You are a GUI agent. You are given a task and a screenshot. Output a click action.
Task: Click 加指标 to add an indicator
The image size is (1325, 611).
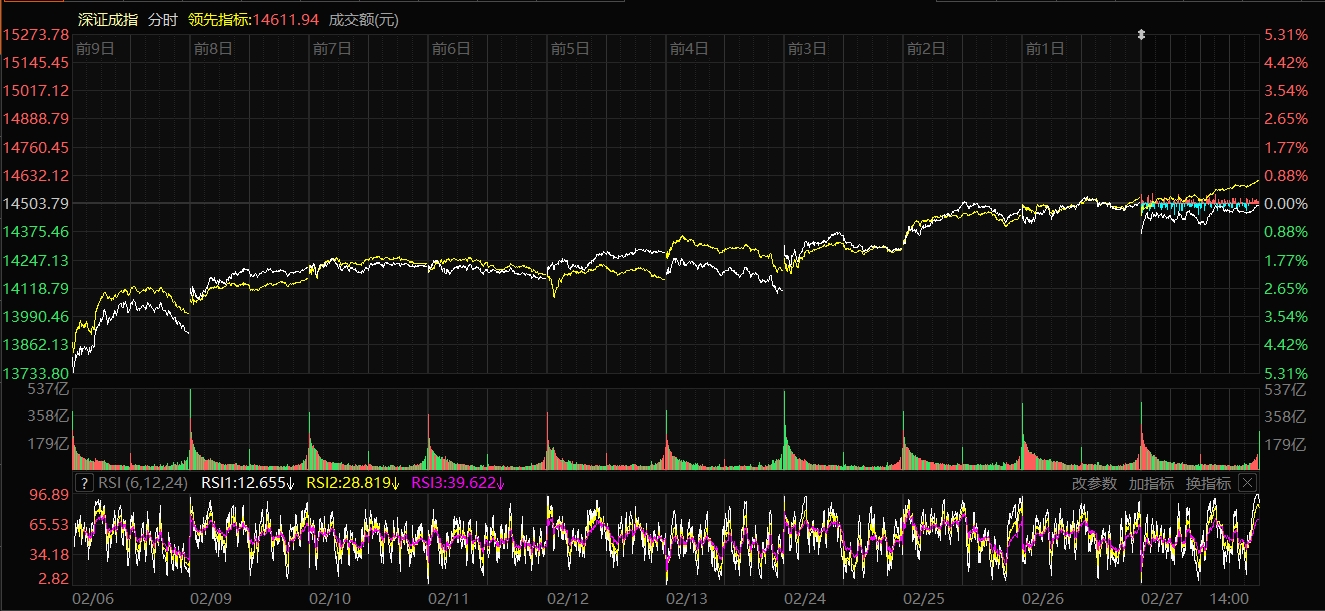tap(1151, 483)
